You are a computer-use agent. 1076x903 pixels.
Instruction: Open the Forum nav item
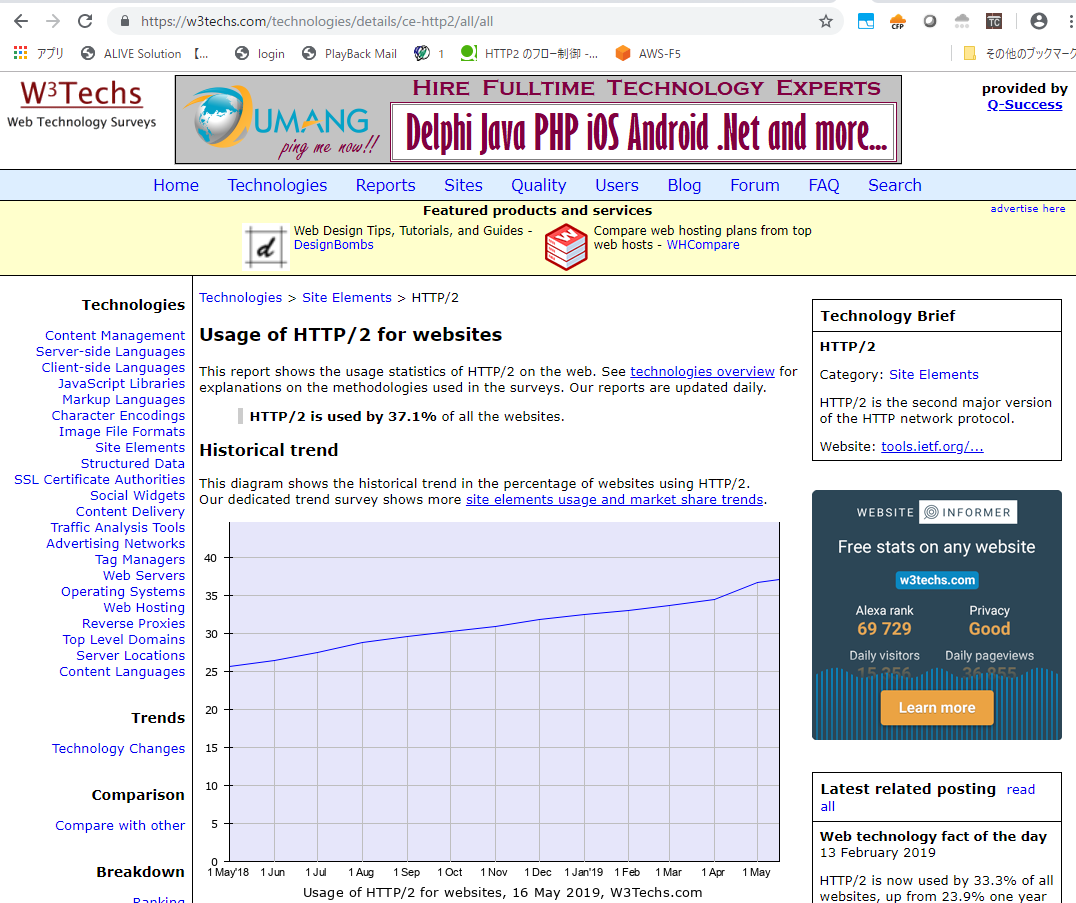(x=755, y=185)
